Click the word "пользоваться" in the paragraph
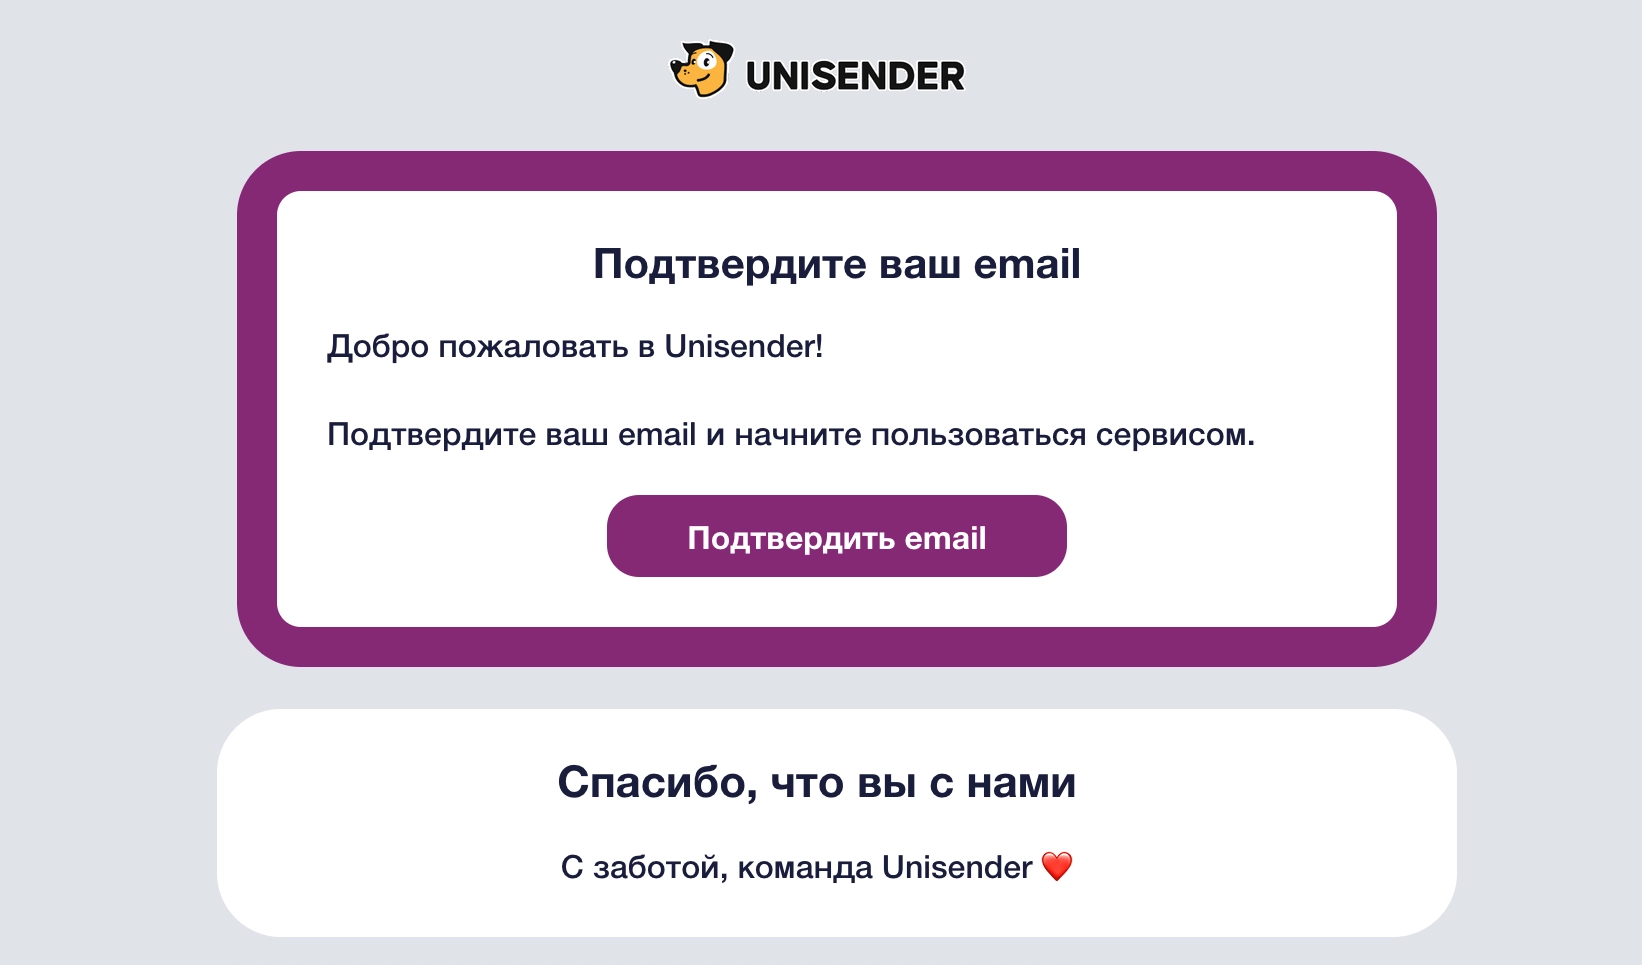 [x=978, y=435]
